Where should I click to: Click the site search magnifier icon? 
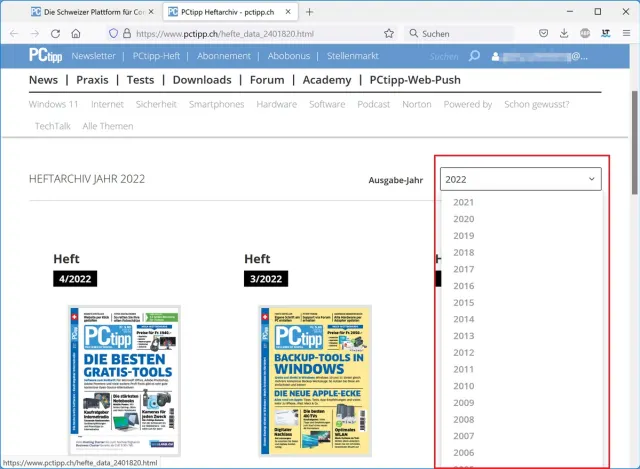click(x=475, y=56)
